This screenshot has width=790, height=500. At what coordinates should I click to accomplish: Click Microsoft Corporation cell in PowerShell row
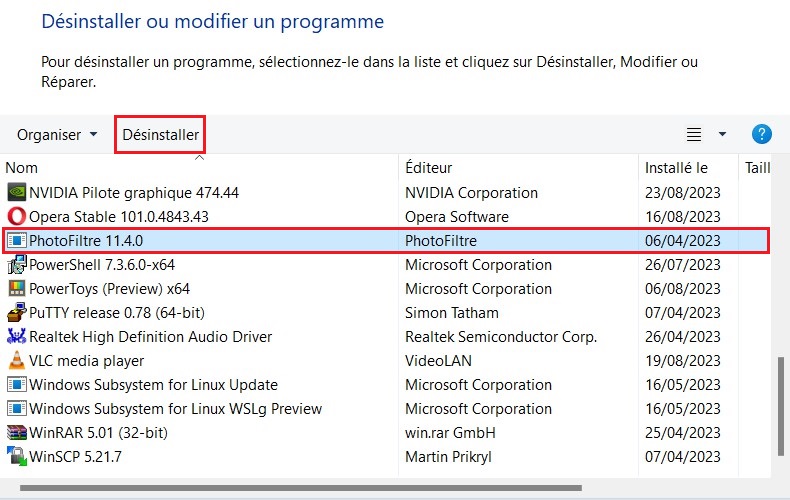click(x=478, y=265)
